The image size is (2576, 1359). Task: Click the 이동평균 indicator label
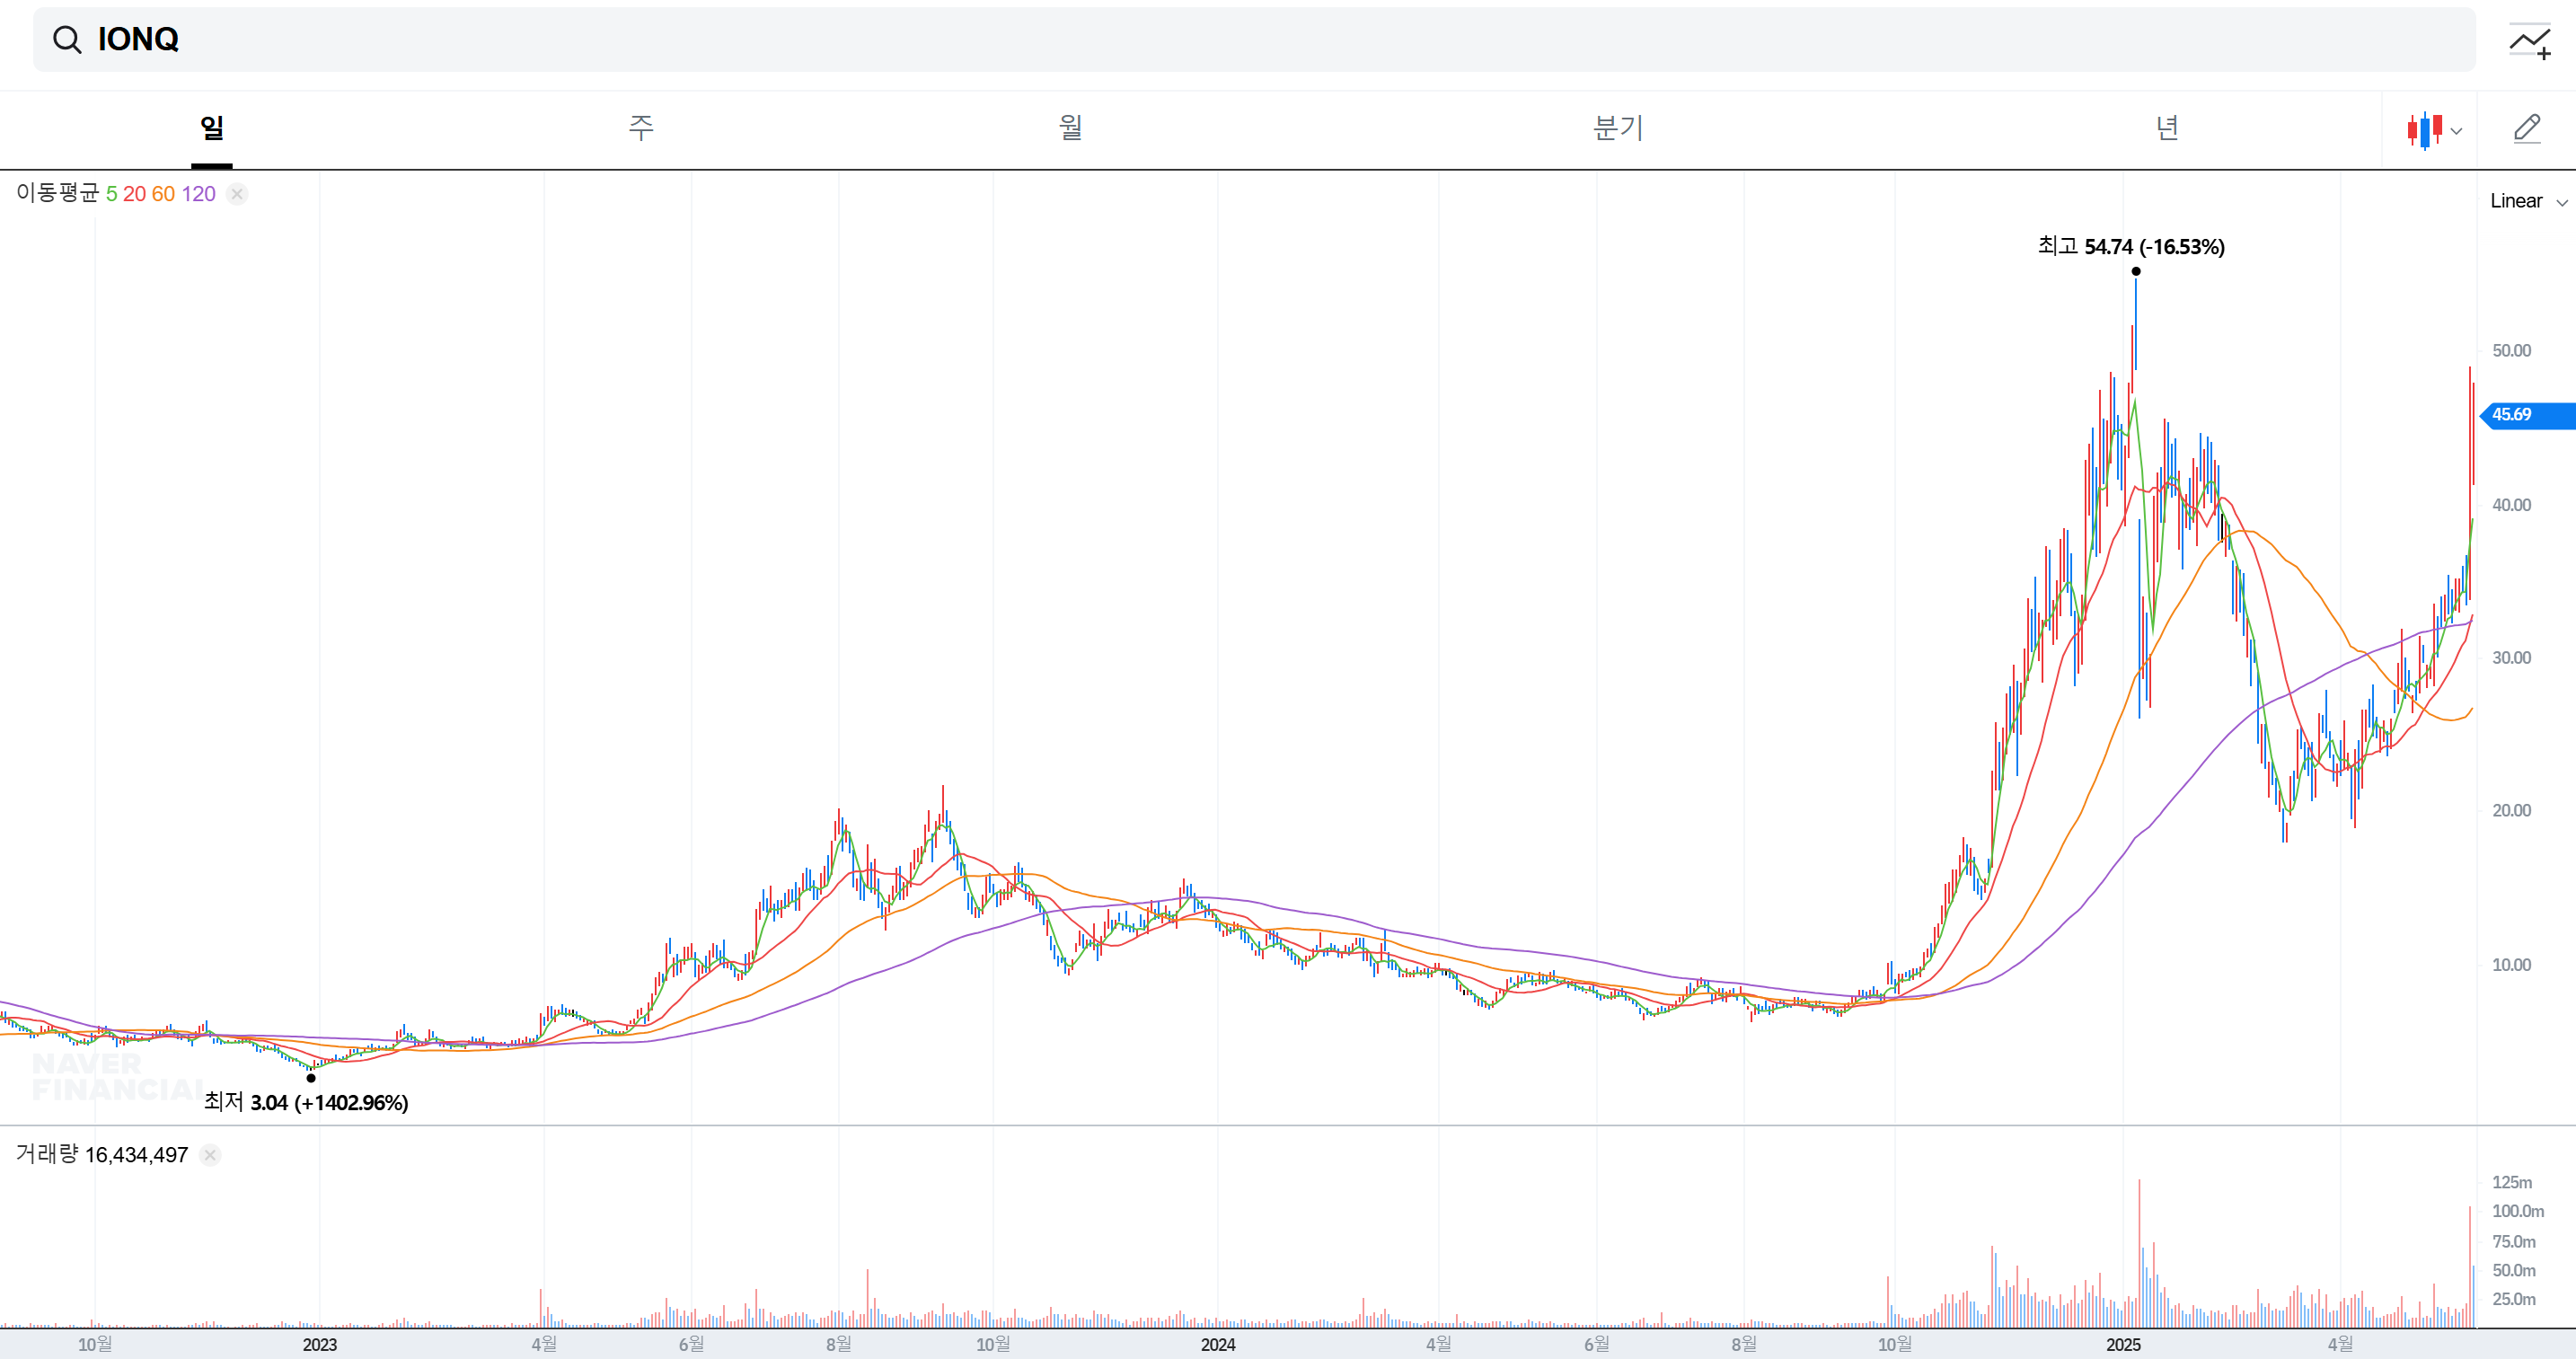(57, 193)
